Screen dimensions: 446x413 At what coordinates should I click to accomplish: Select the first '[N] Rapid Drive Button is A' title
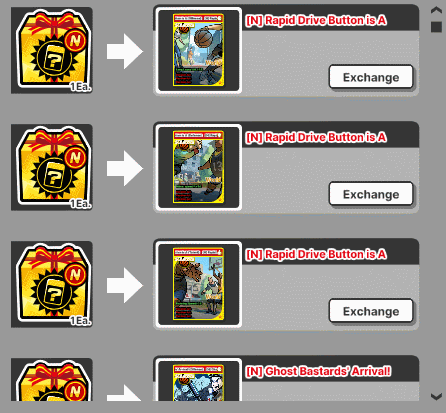pos(316,20)
